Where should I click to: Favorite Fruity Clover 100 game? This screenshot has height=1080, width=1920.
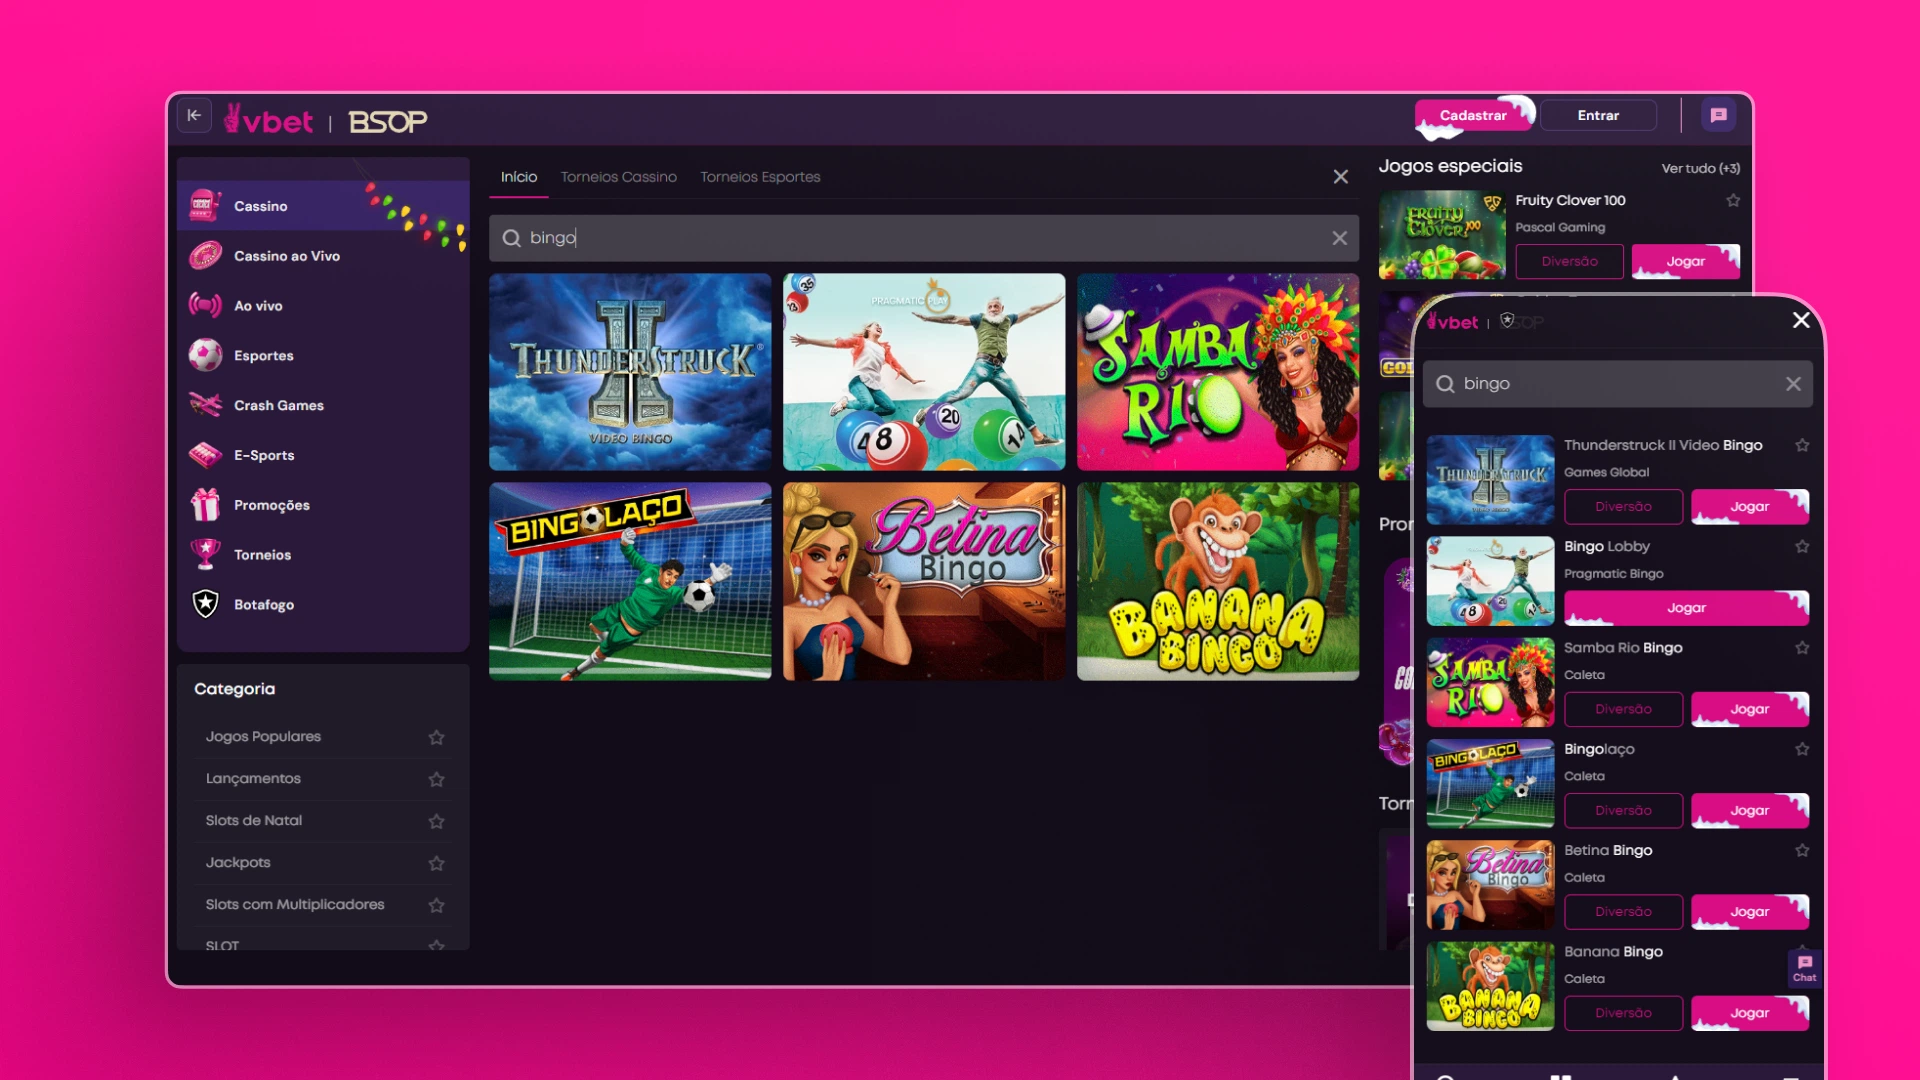[1733, 200]
